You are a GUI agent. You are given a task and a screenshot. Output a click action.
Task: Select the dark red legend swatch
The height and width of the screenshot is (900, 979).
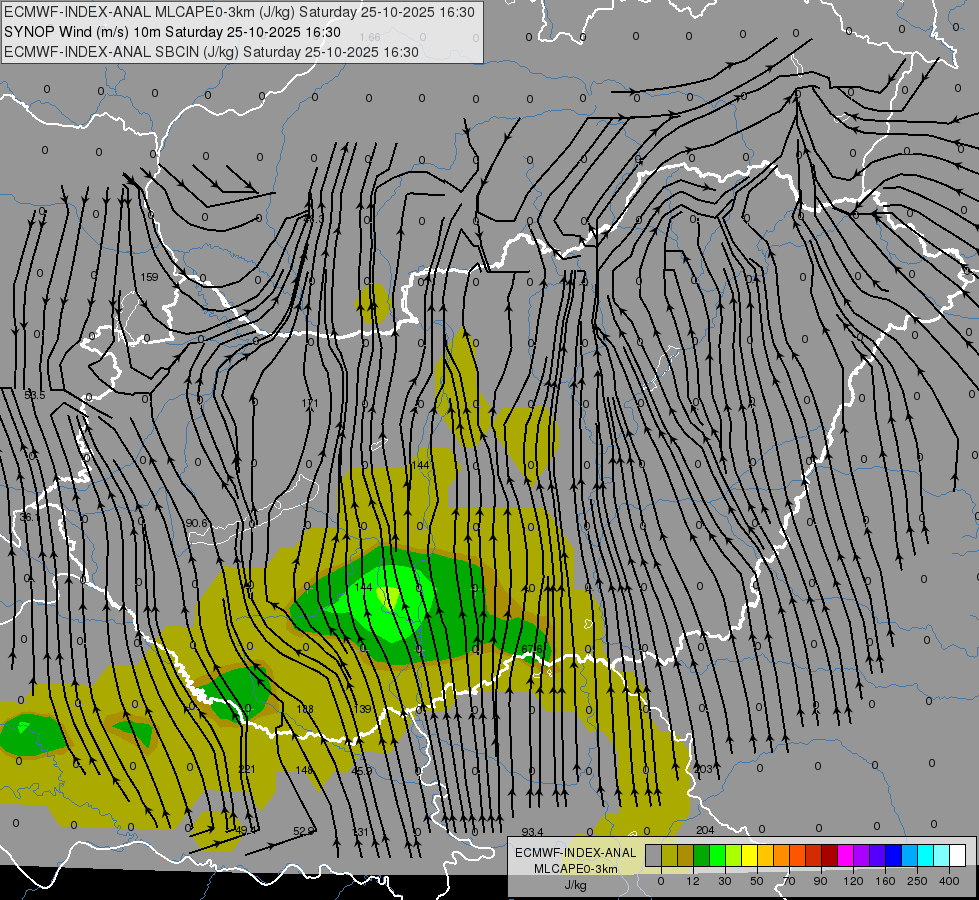(830, 855)
